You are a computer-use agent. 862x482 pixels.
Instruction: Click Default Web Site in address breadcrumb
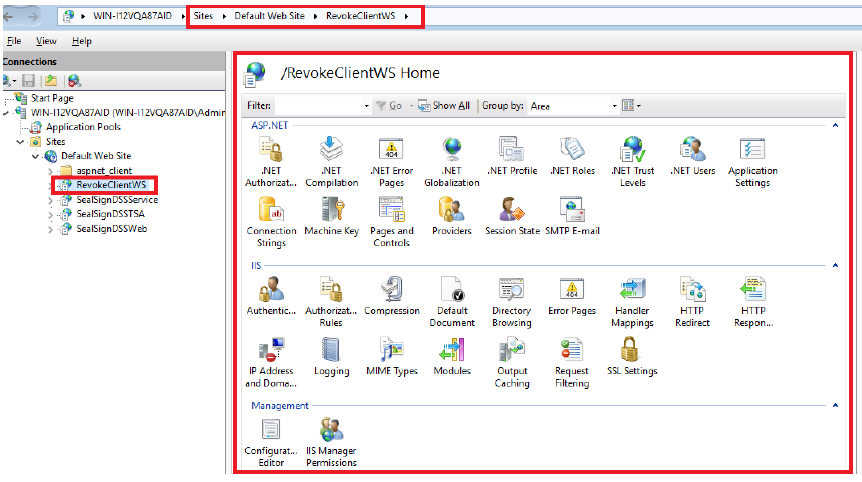[270, 16]
